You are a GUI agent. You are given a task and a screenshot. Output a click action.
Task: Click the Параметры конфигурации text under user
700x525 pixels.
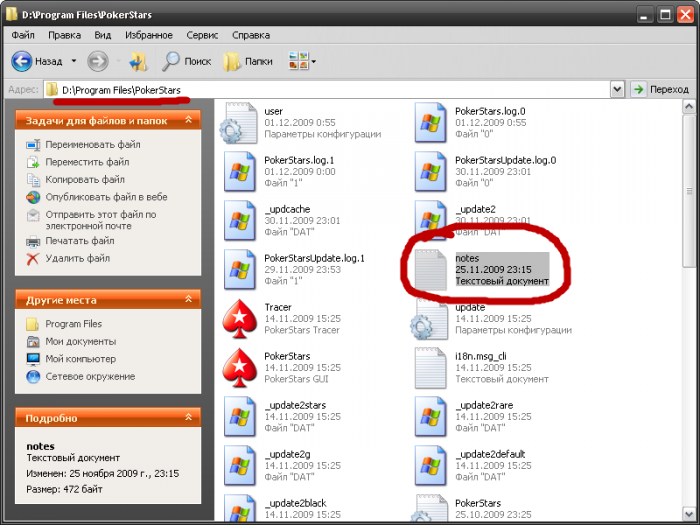[323, 134]
